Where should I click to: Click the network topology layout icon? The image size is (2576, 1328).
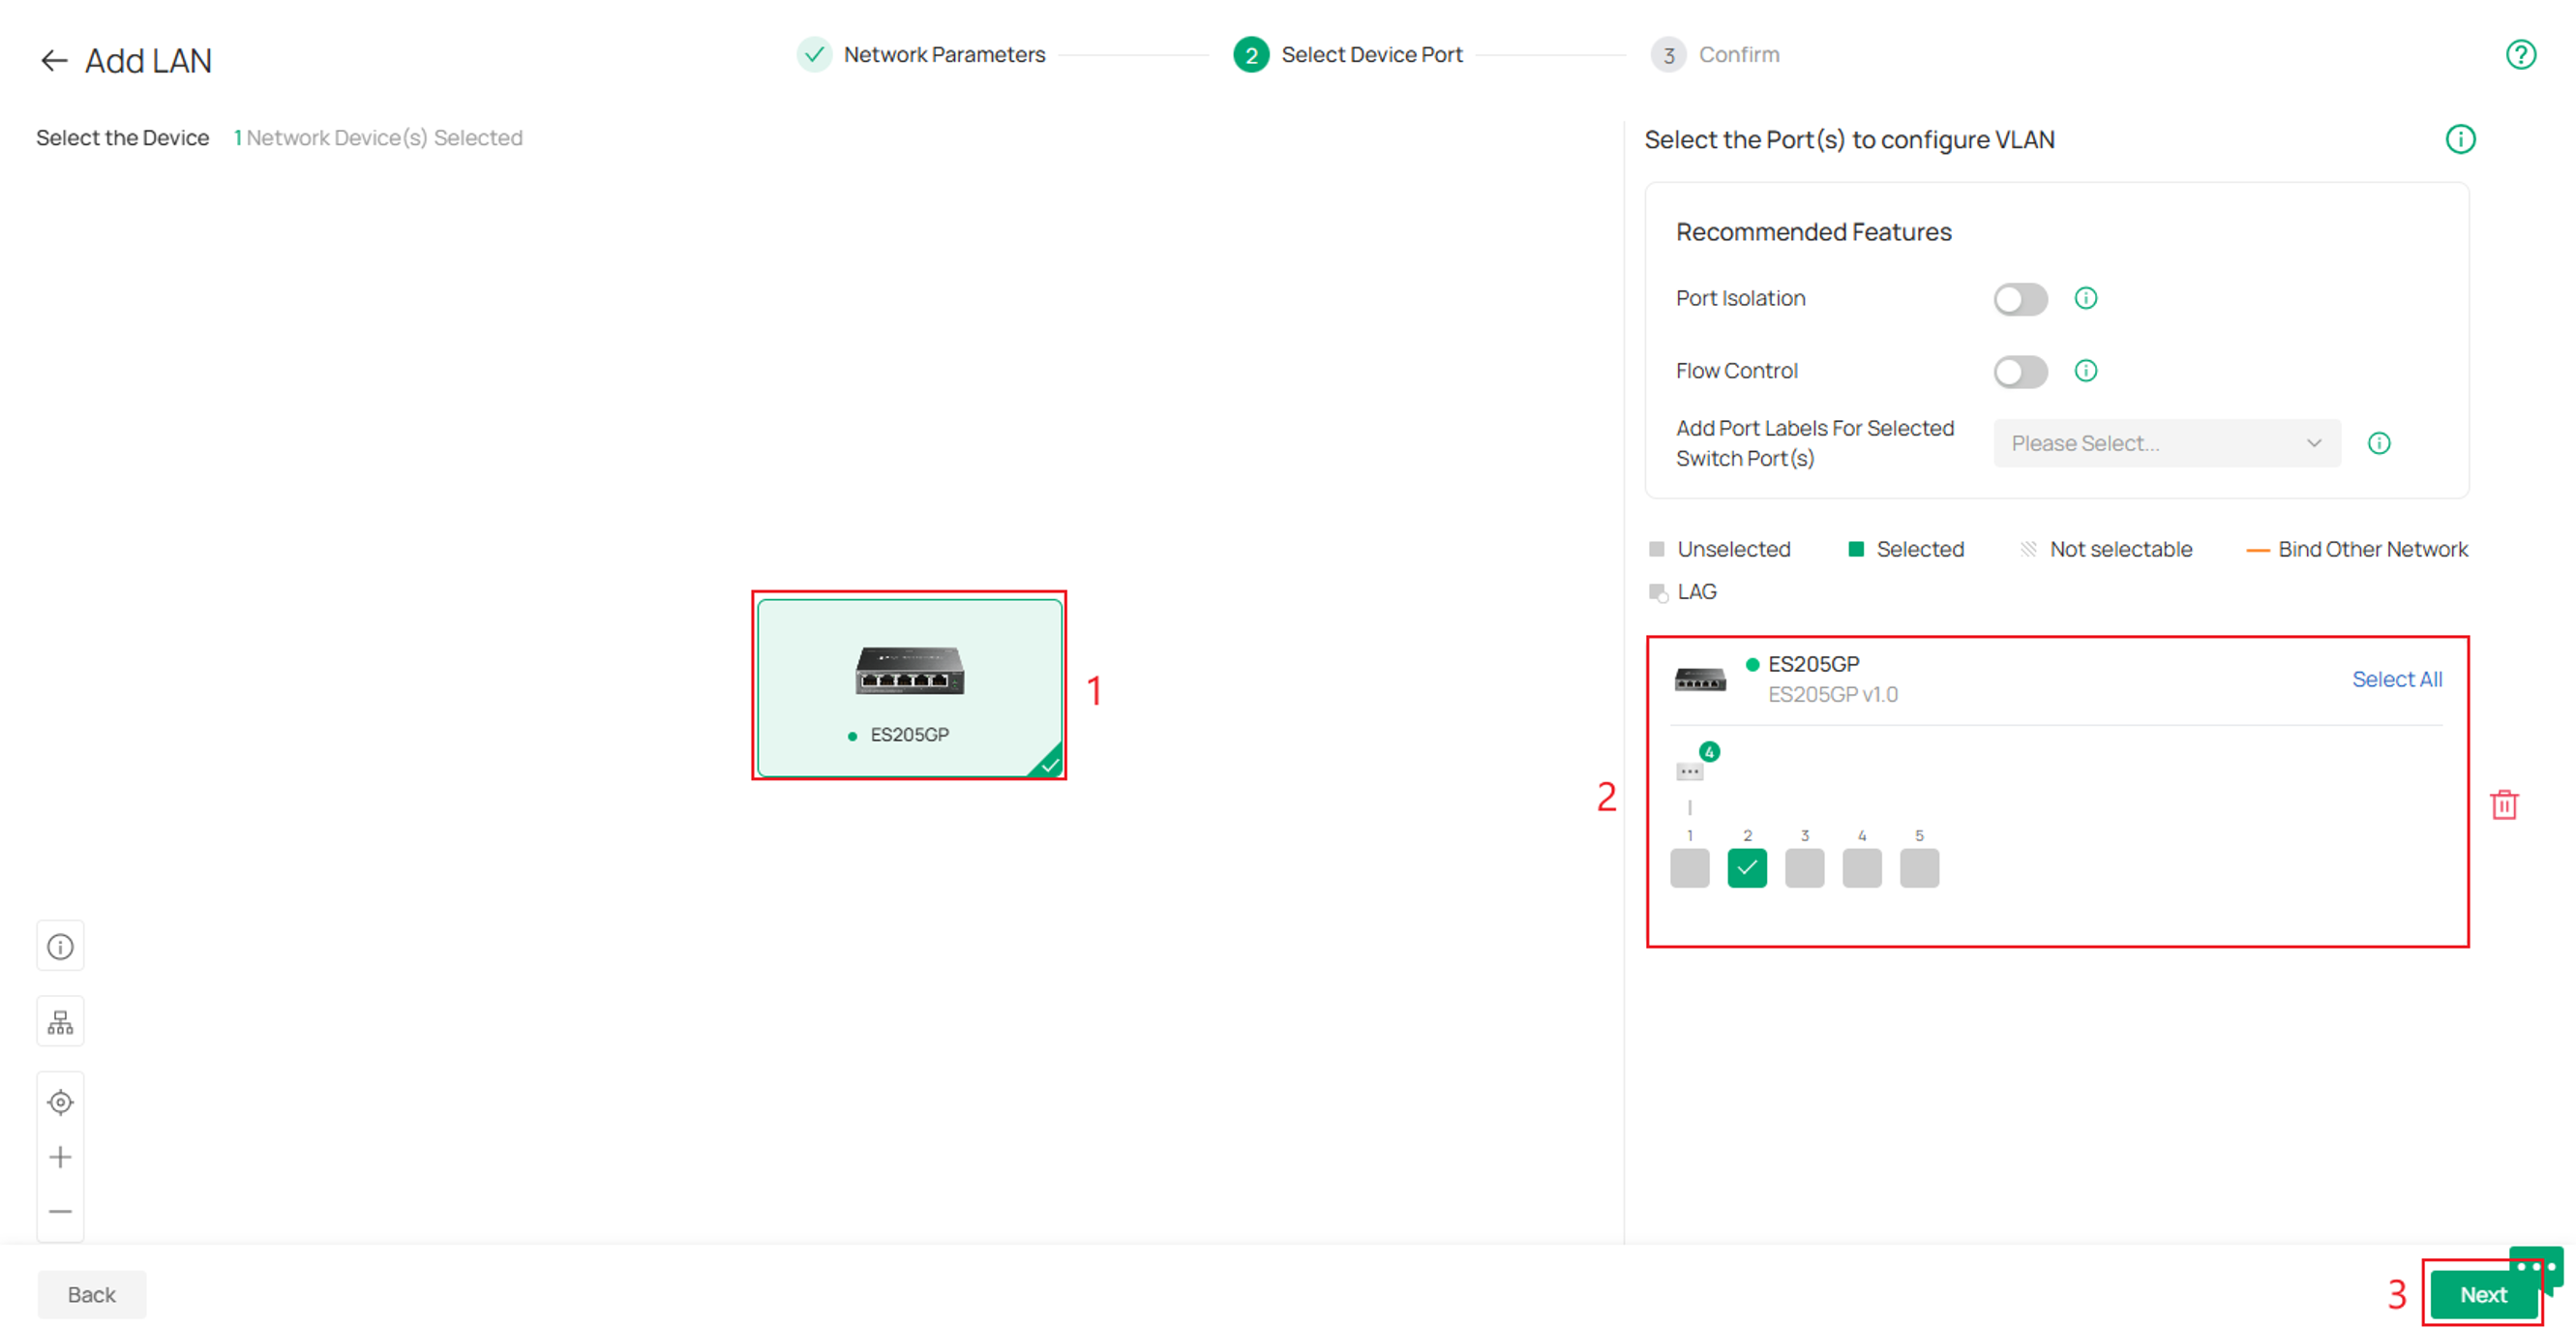point(60,1022)
